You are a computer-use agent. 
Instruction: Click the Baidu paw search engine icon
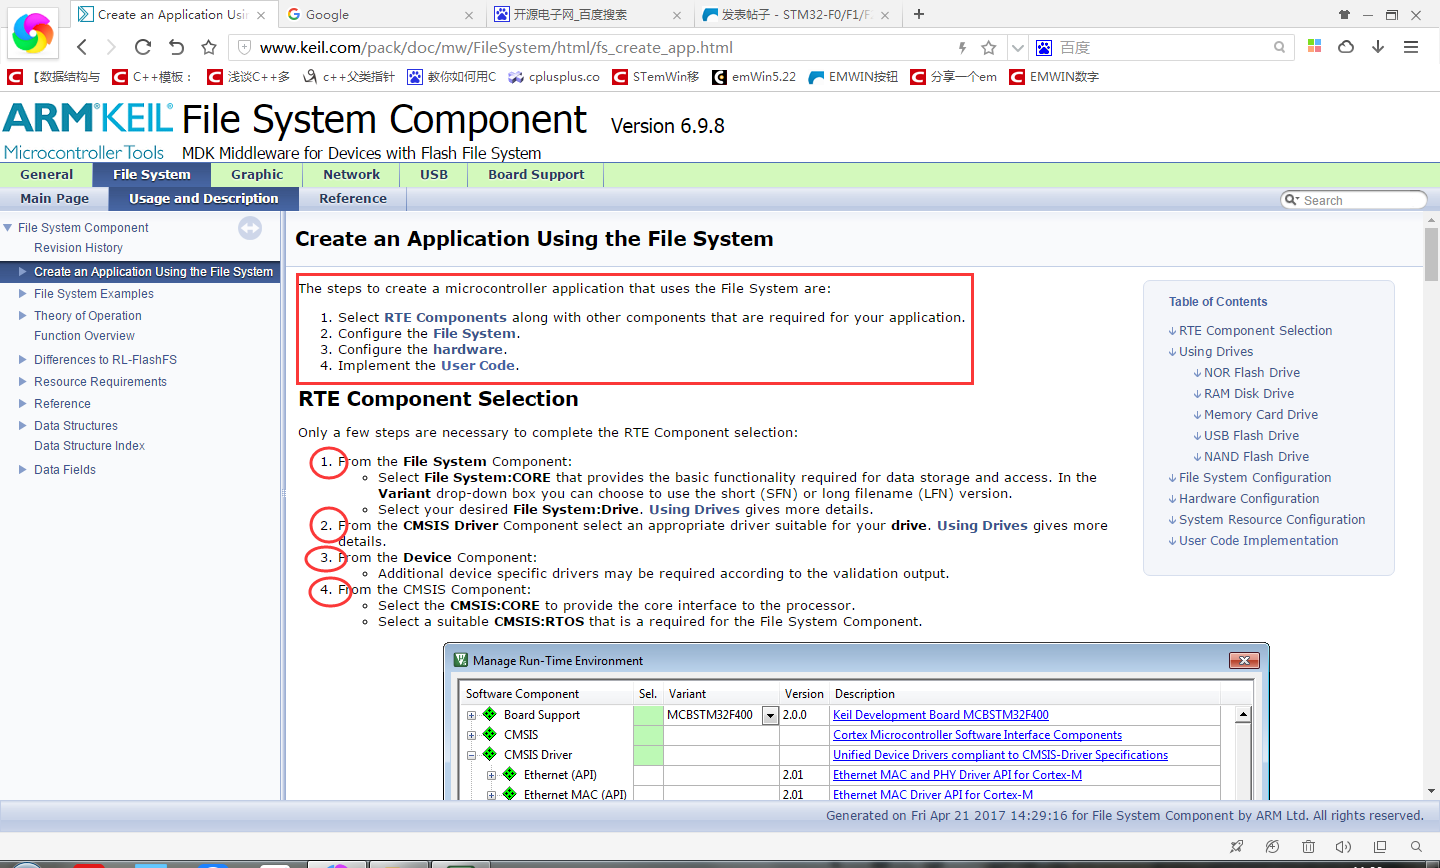(1044, 47)
